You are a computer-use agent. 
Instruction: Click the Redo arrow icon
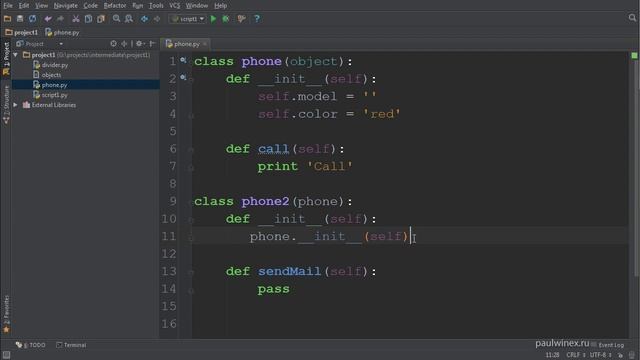point(60,19)
